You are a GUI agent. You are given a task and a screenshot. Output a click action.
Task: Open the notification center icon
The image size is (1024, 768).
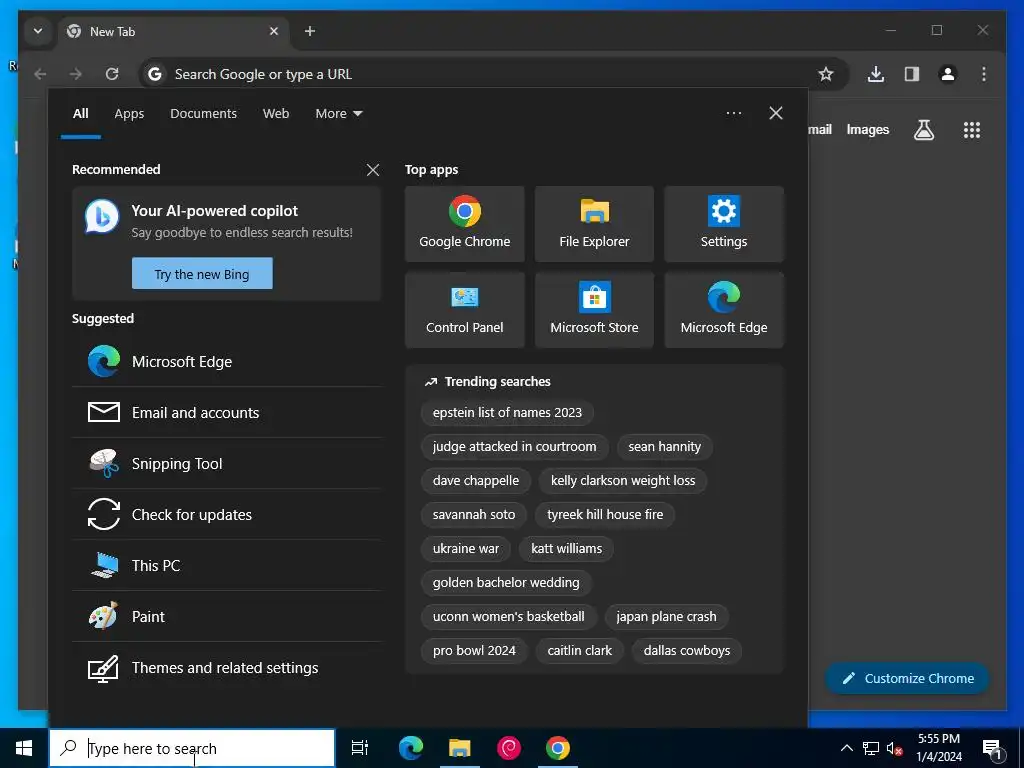(993, 748)
